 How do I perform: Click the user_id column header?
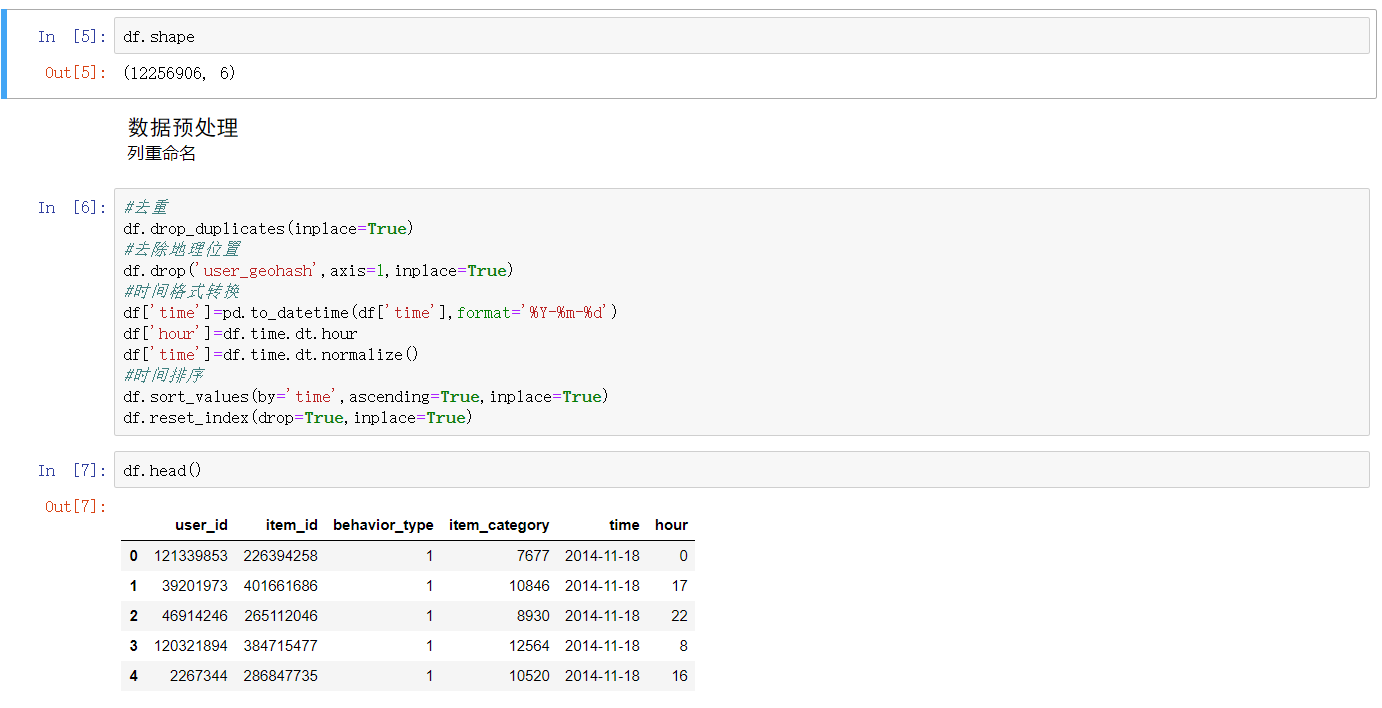tap(201, 525)
